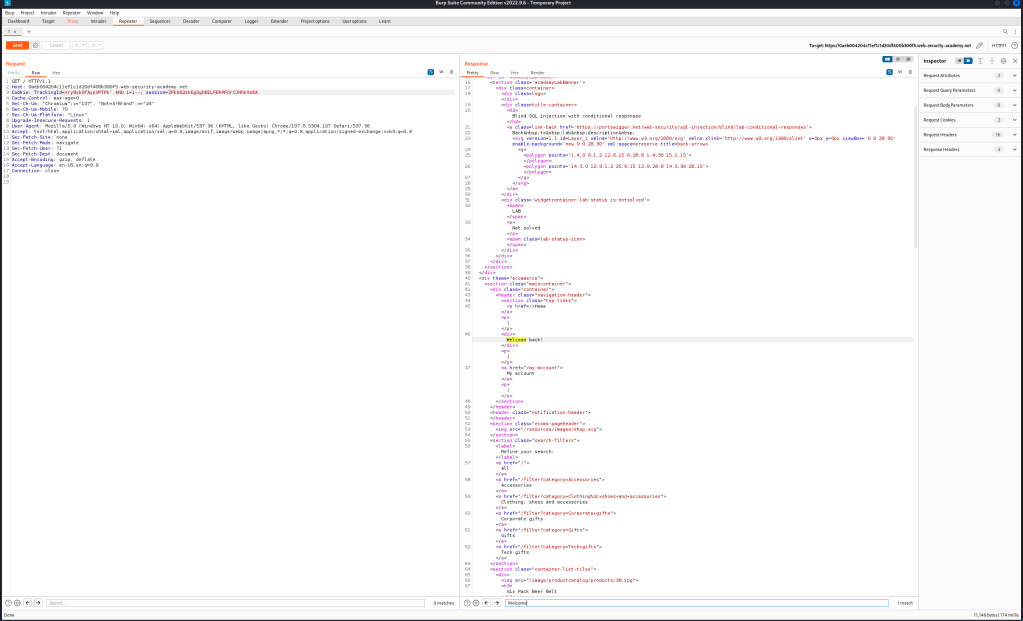Toggle the HTTP/1 protocol selector
The image size is (1023, 621).
tap(998, 45)
